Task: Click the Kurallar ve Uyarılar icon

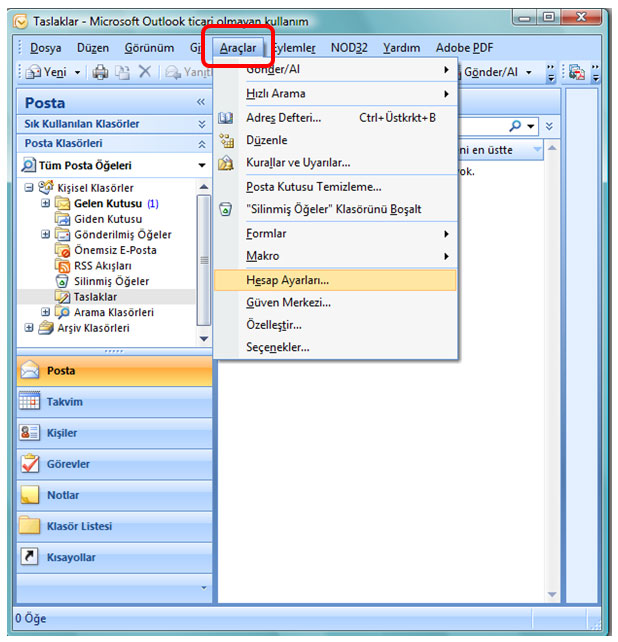Action: [226, 163]
